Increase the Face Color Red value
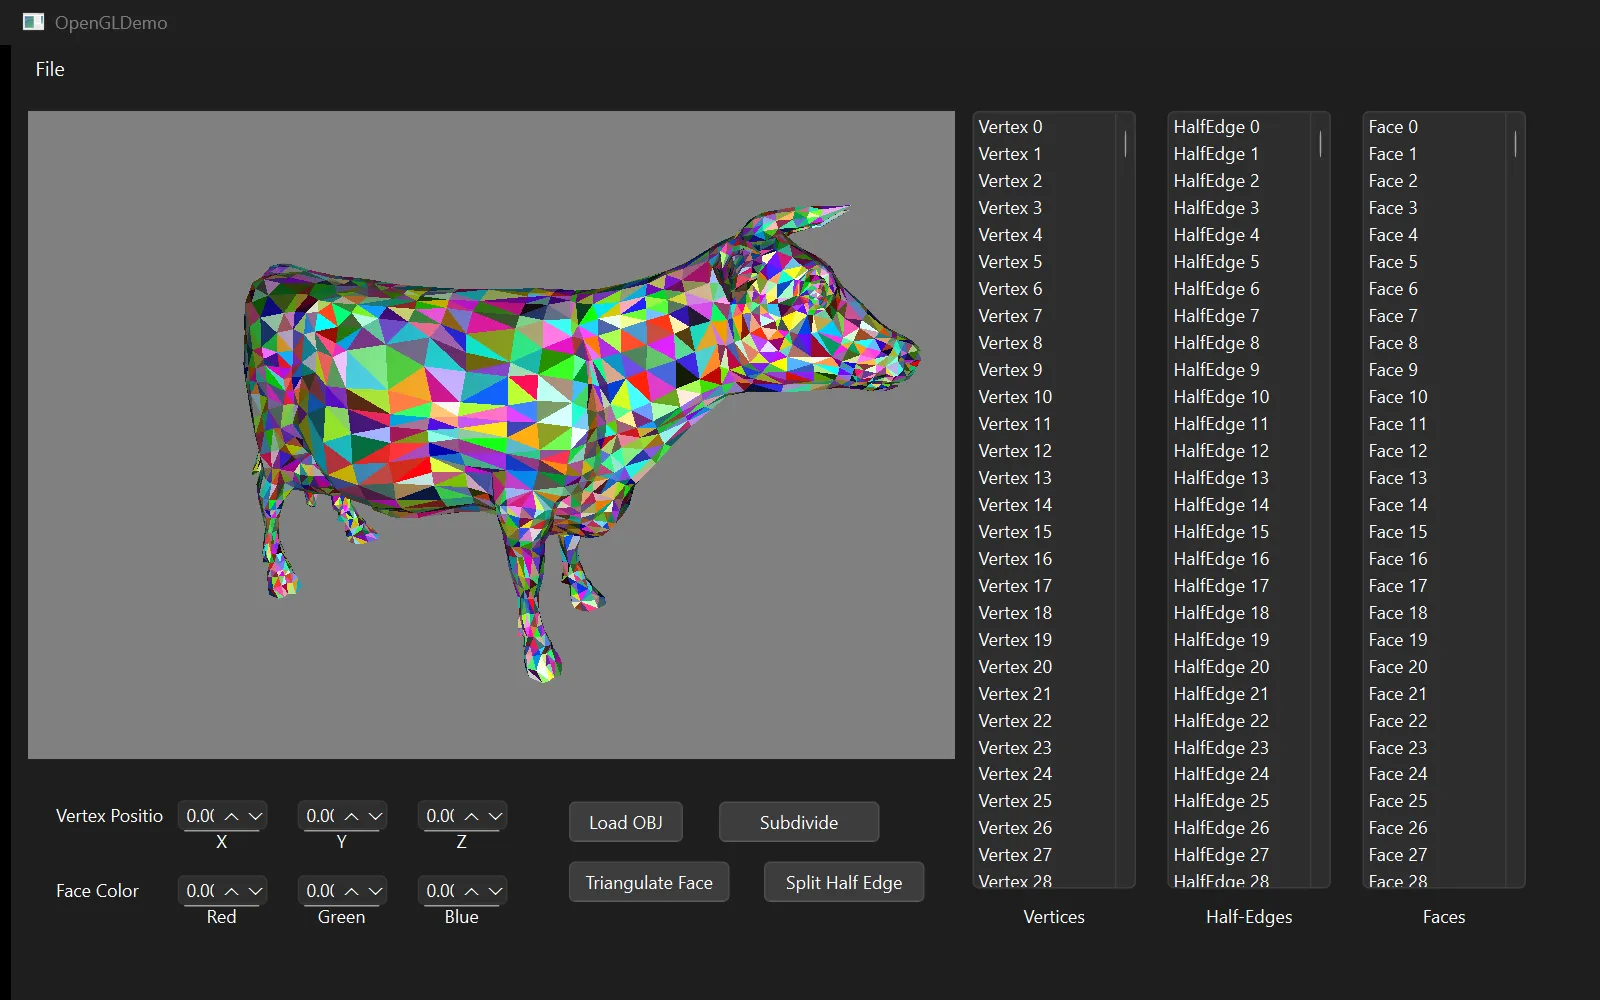This screenshot has width=1600, height=1000. (x=232, y=891)
